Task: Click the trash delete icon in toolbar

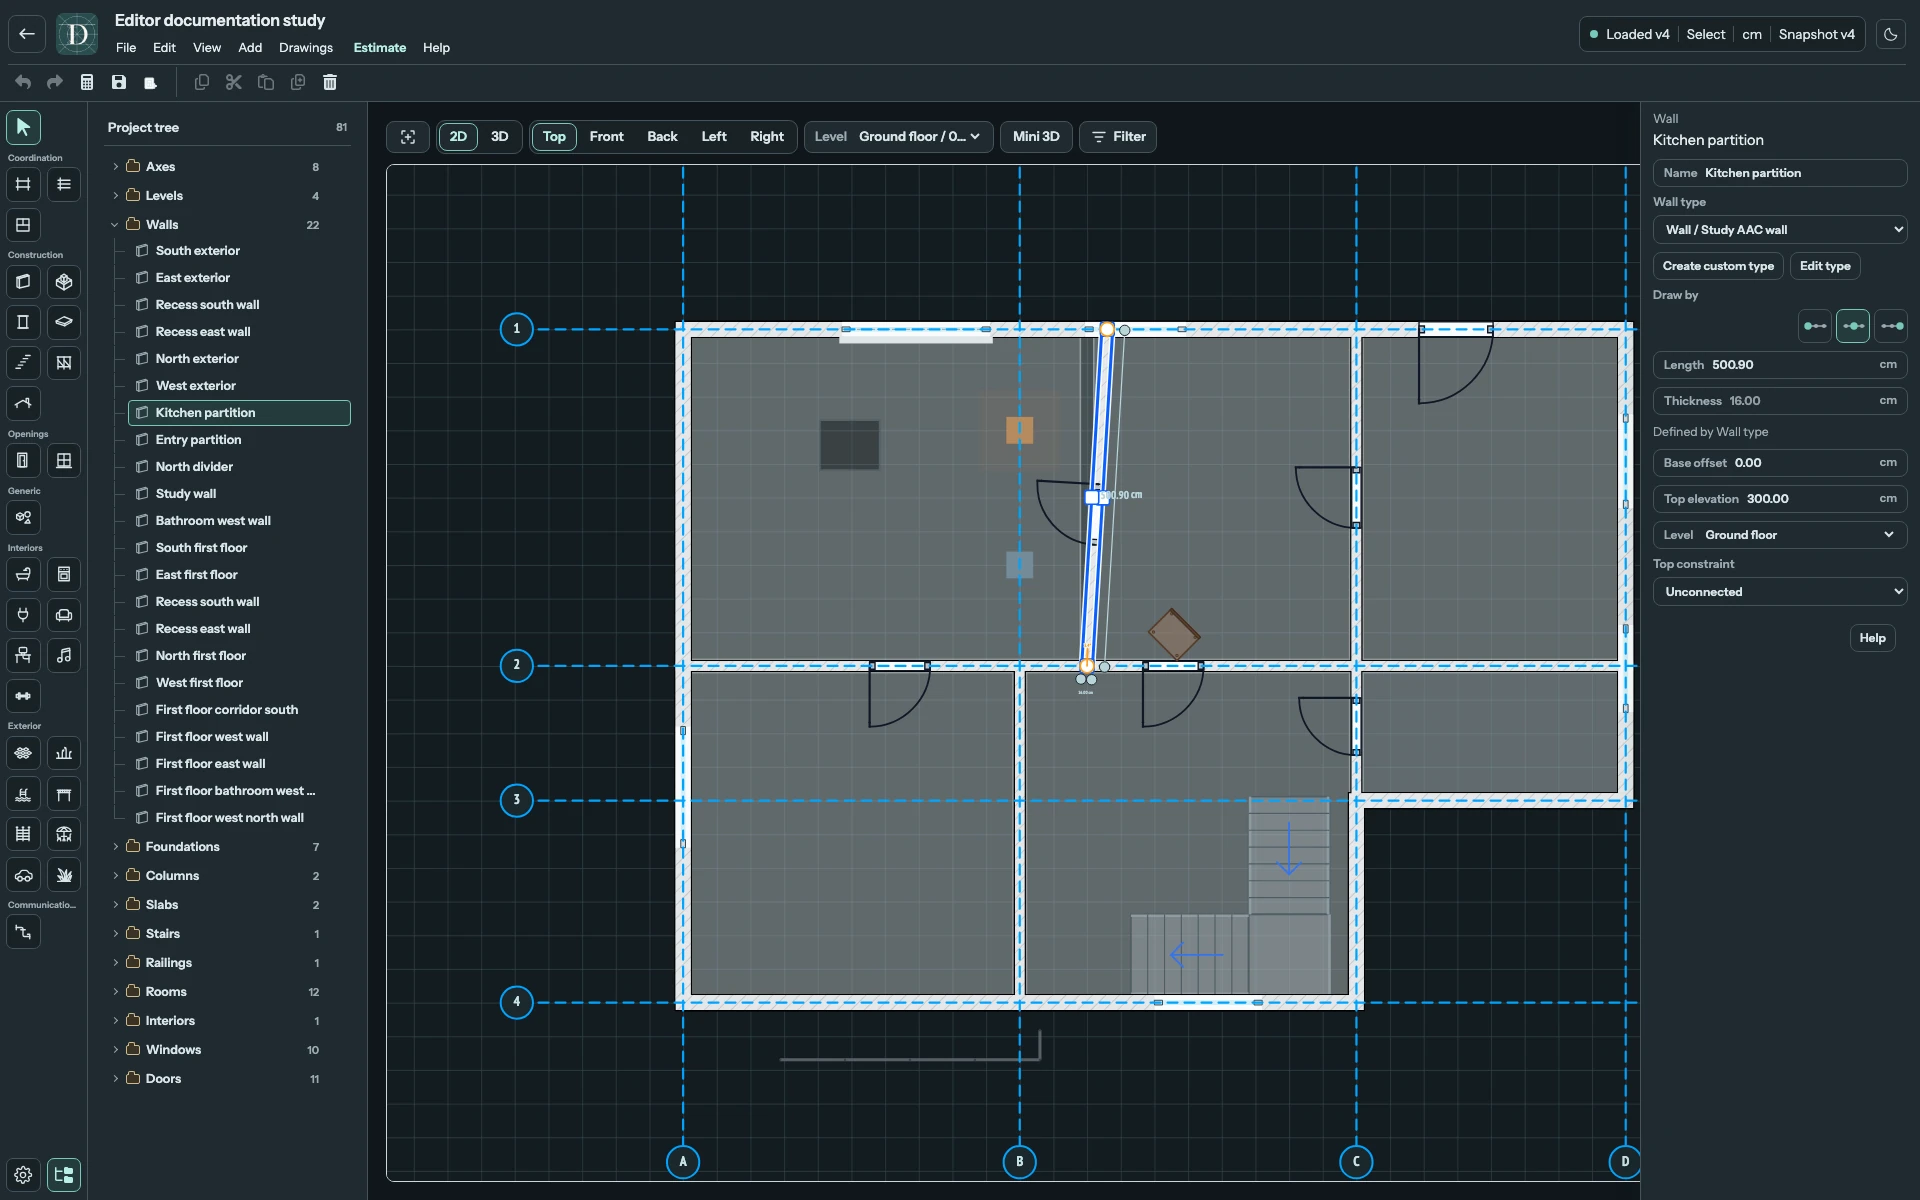Action: tap(330, 82)
